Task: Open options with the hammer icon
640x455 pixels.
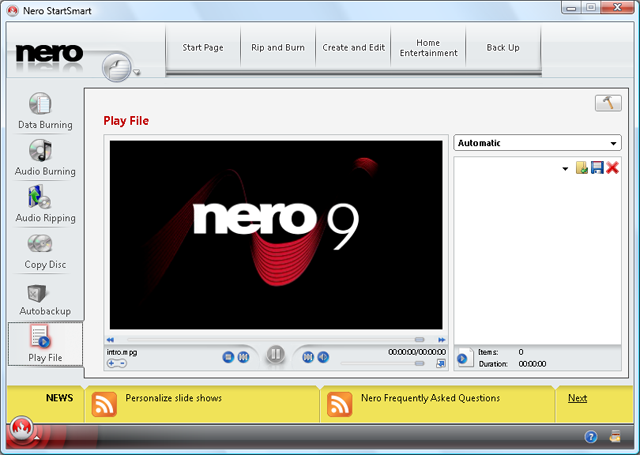Action: pyautogui.click(x=607, y=104)
